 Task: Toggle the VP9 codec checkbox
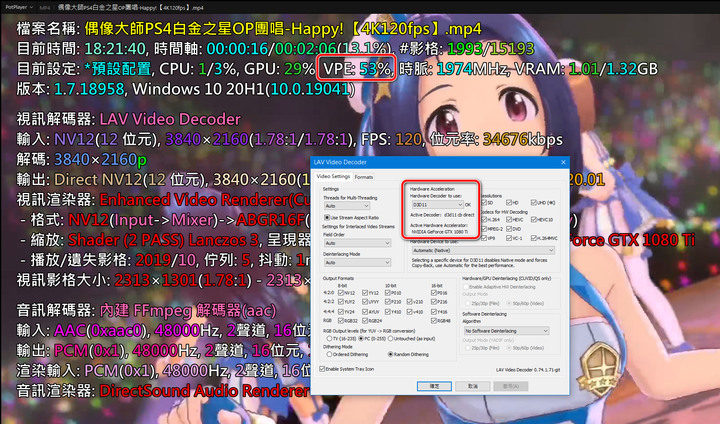(484, 238)
